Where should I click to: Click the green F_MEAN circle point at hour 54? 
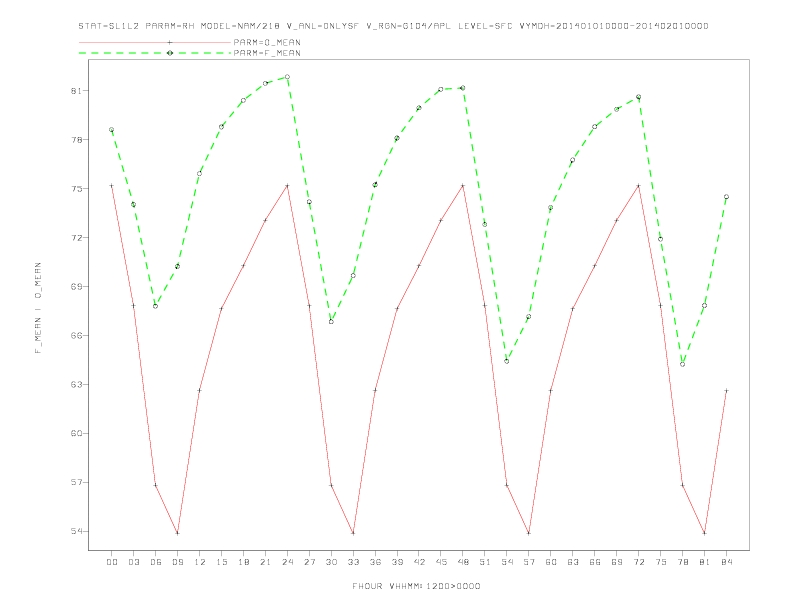tap(507, 361)
